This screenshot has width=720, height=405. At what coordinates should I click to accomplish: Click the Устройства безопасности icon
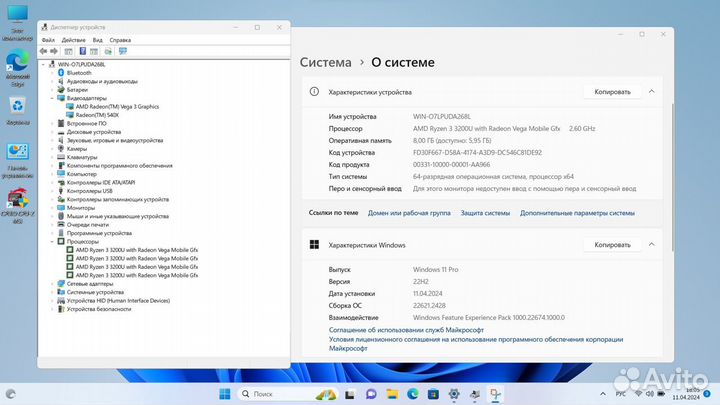(x=61, y=309)
